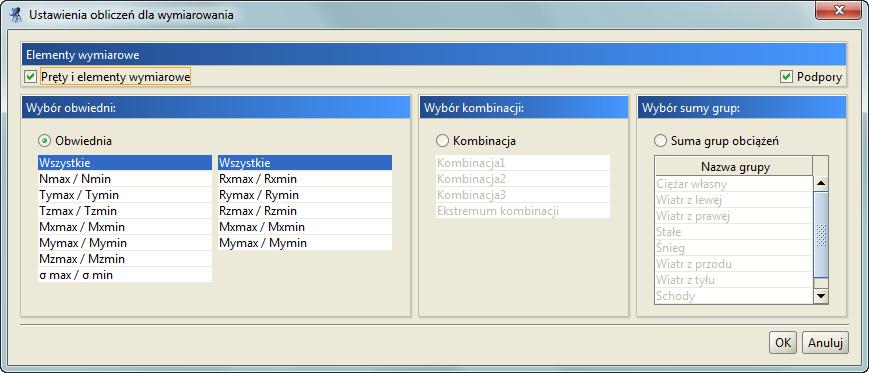Click the Ciężar własny group row

coord(734,184)
